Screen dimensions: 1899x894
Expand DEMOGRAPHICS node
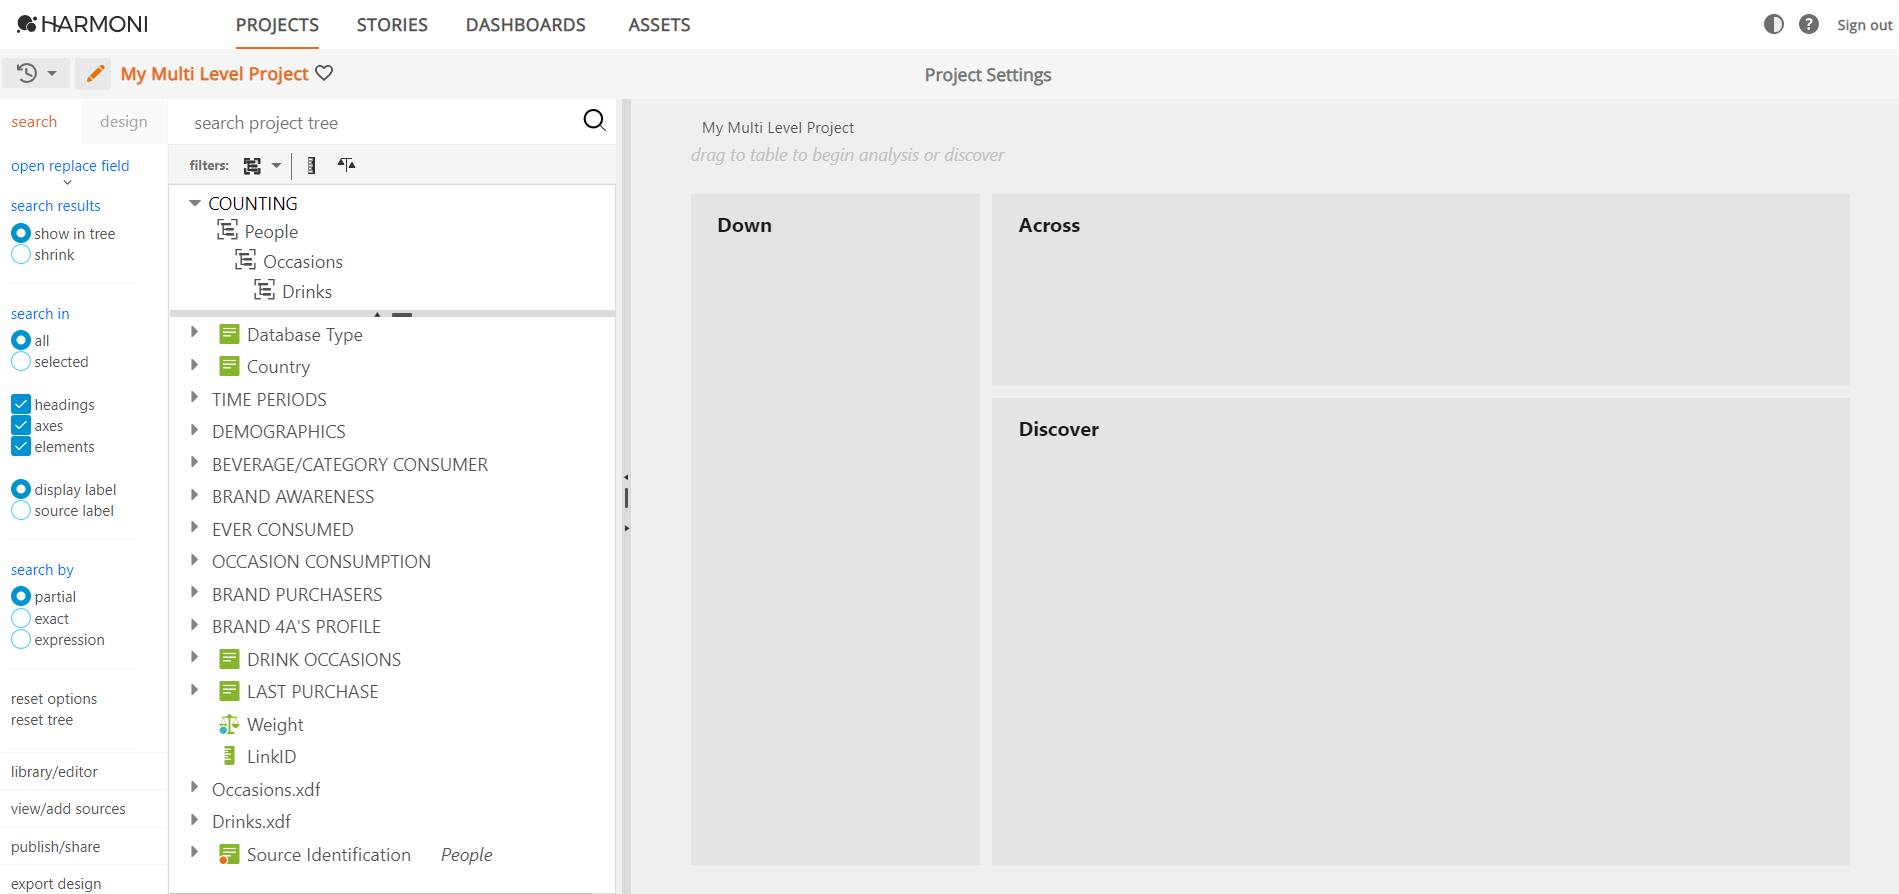pyautogui.click(x=195, y=430)
